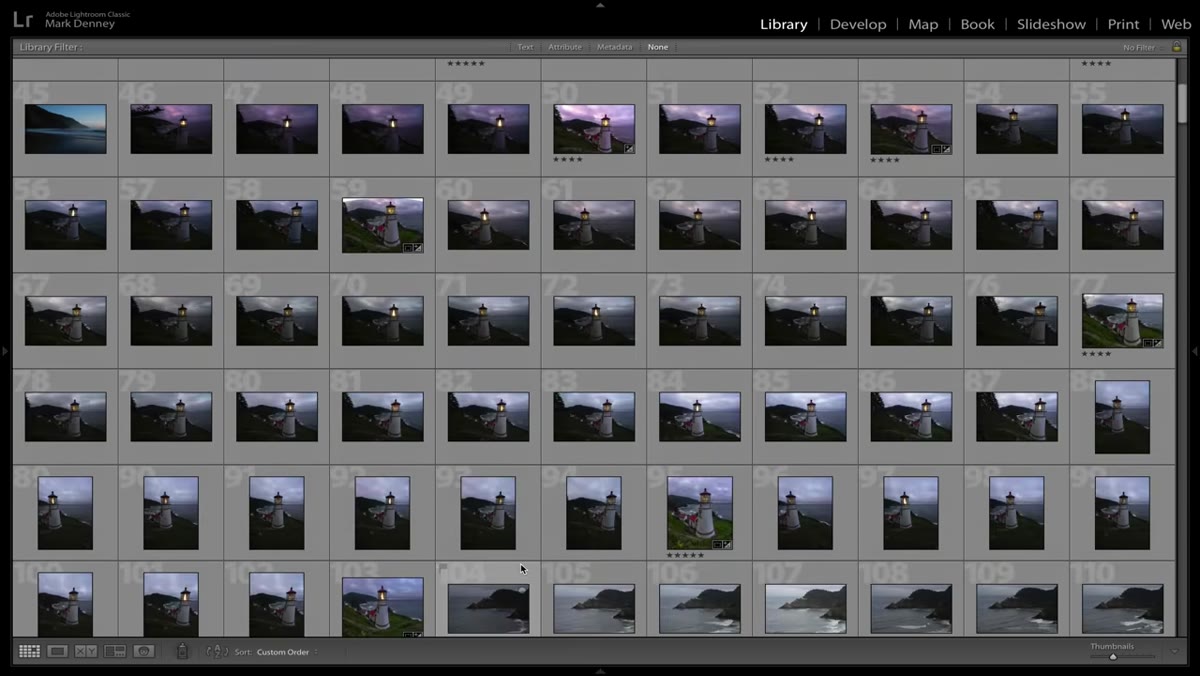Click star rating under thumbnail 77

1096,353
